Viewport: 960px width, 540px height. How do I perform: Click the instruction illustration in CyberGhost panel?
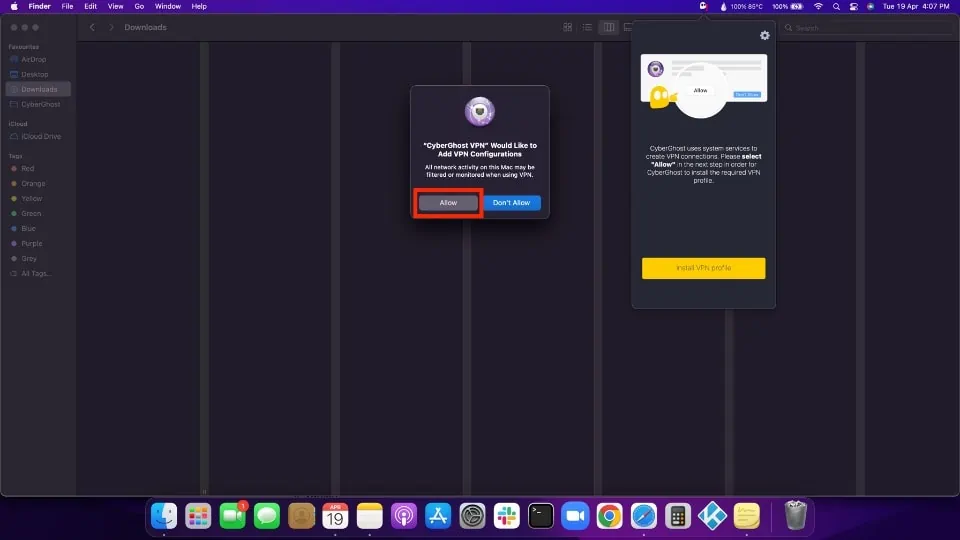tap(704, 86)
